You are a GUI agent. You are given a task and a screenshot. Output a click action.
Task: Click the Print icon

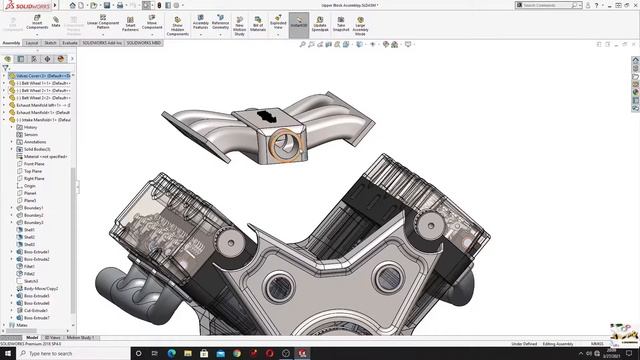120,5
